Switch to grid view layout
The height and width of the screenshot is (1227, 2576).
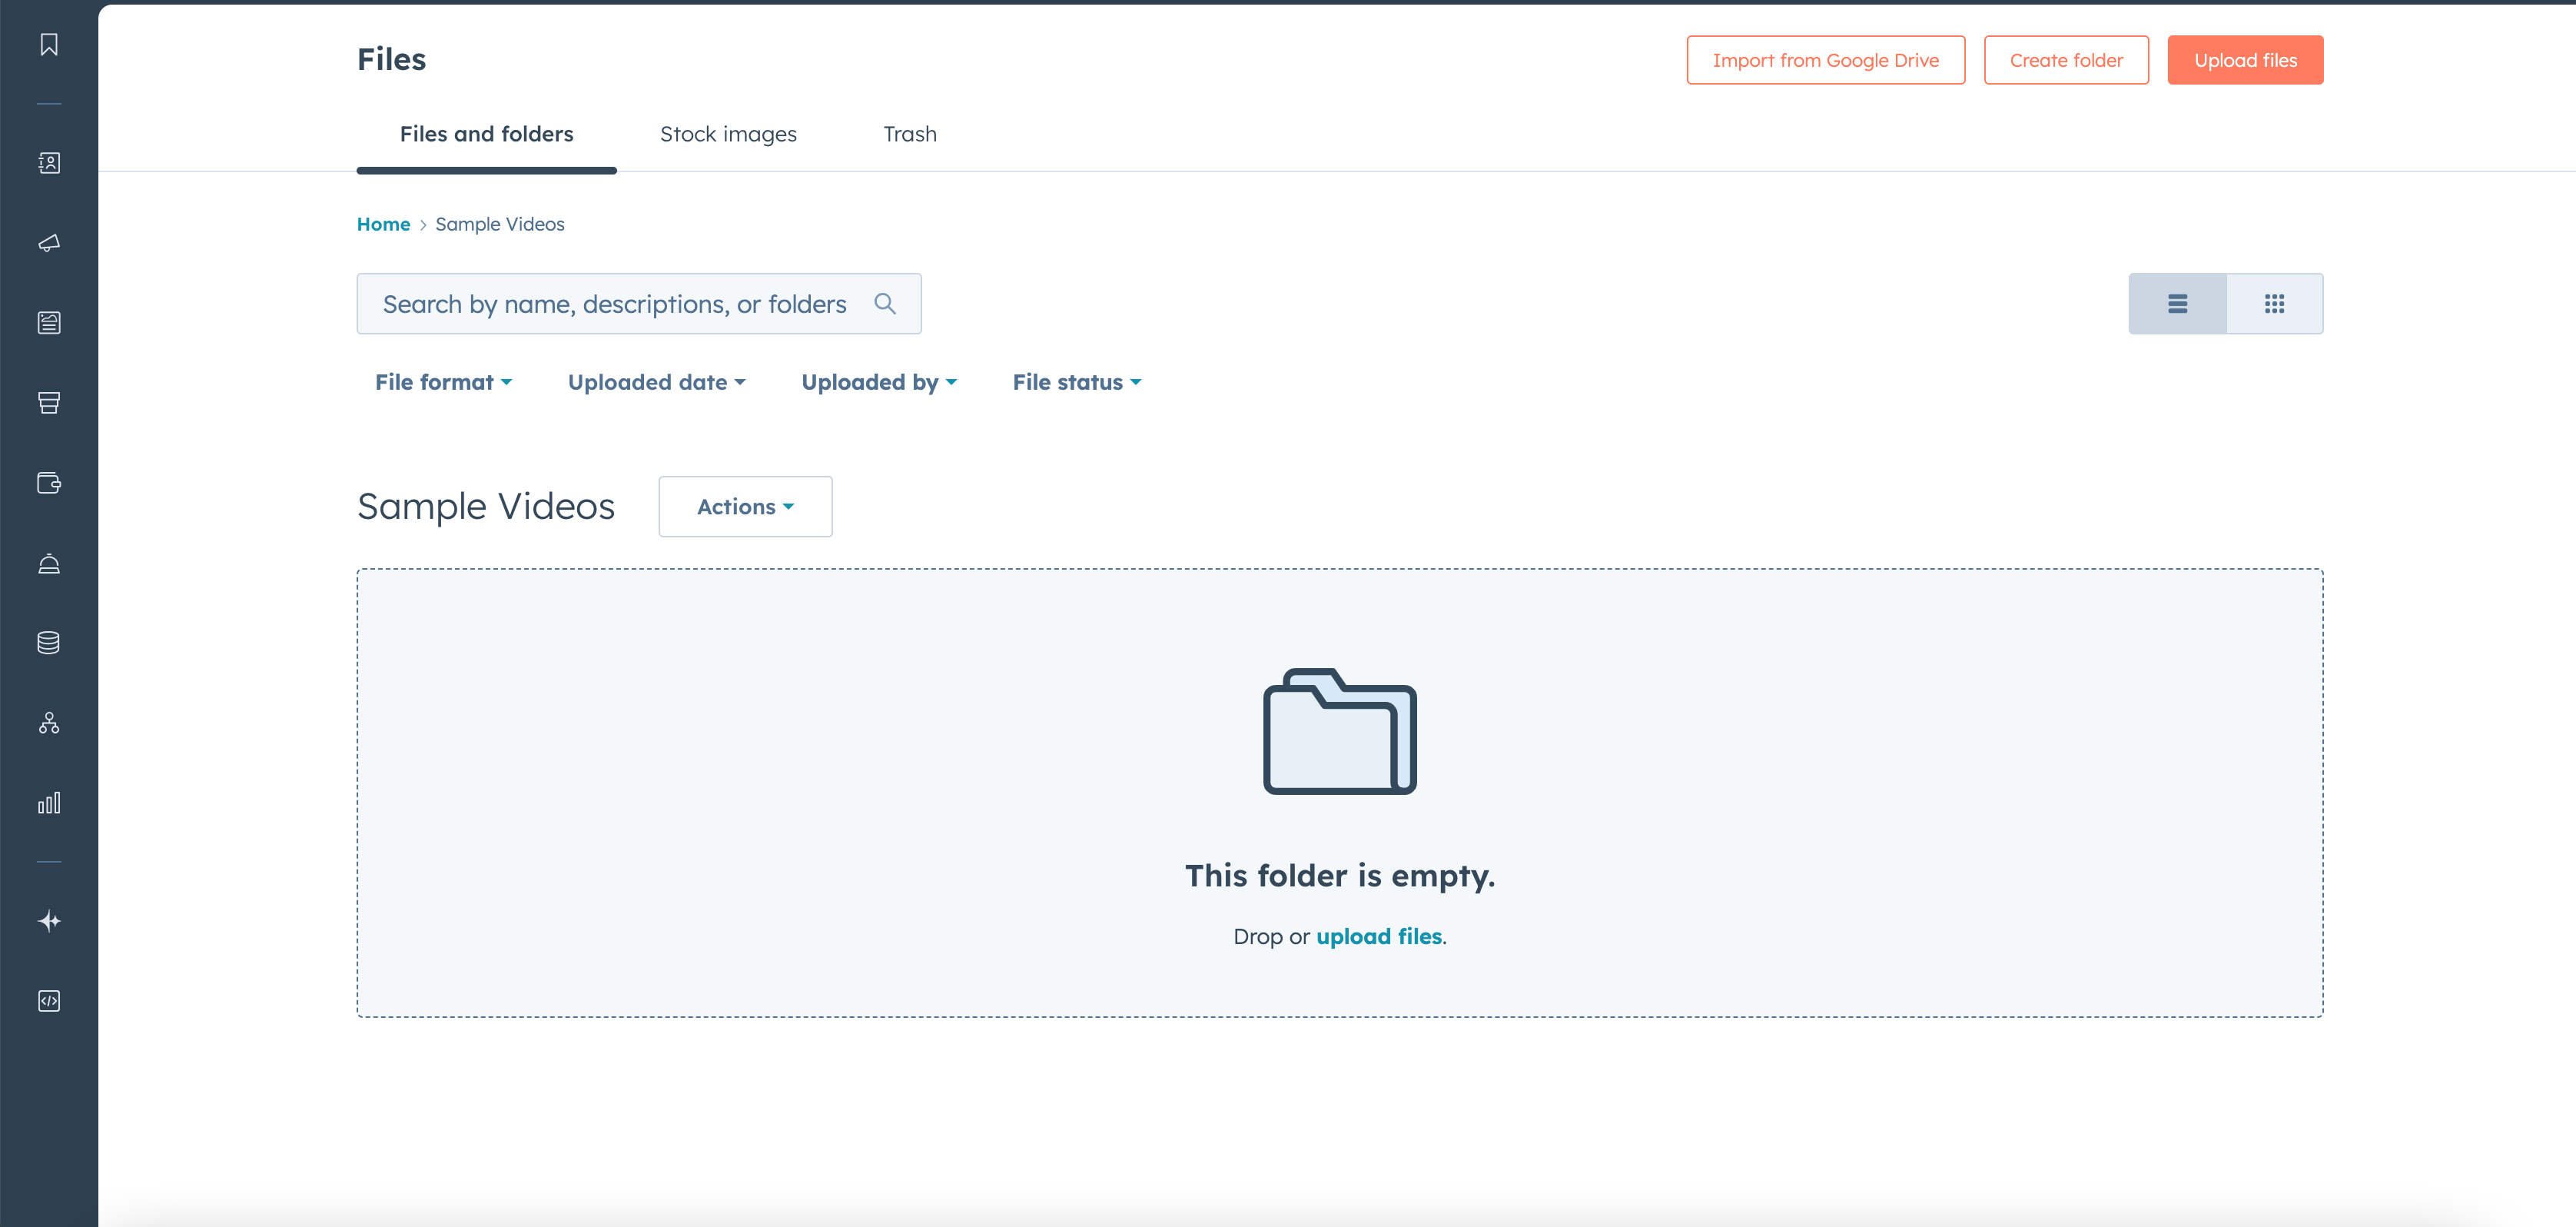pos(2274,304)
